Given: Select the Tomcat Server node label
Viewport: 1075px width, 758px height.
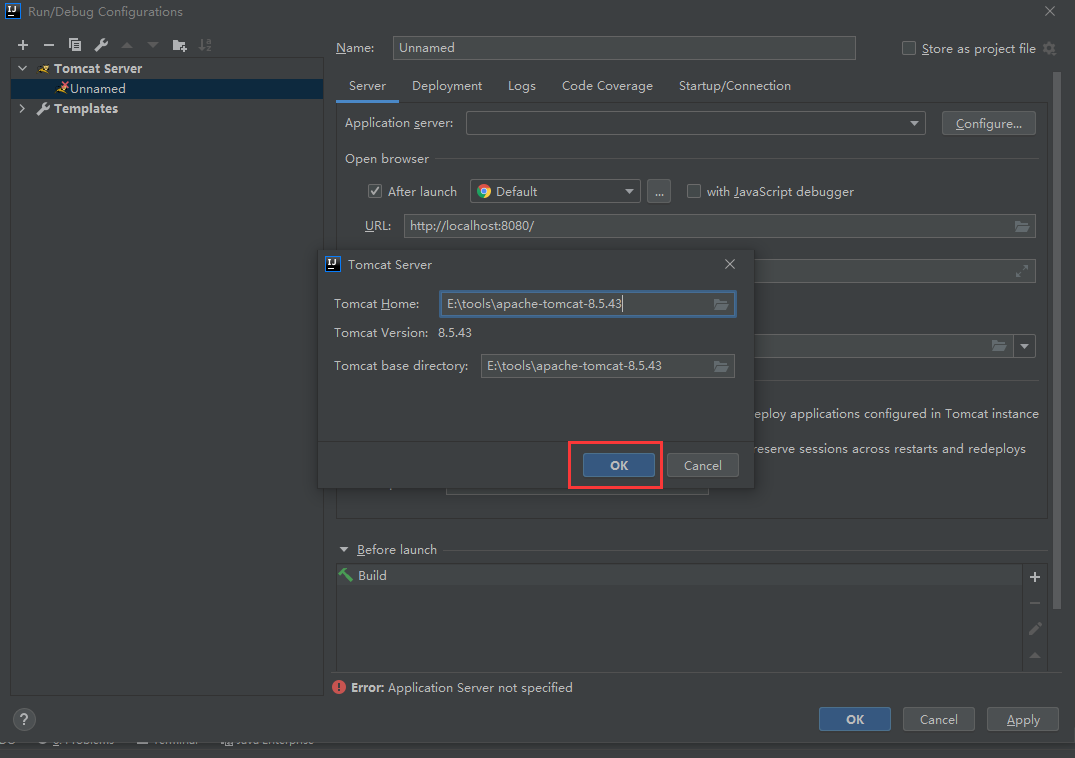Looking at the screenshot, I should click(98, 69).
